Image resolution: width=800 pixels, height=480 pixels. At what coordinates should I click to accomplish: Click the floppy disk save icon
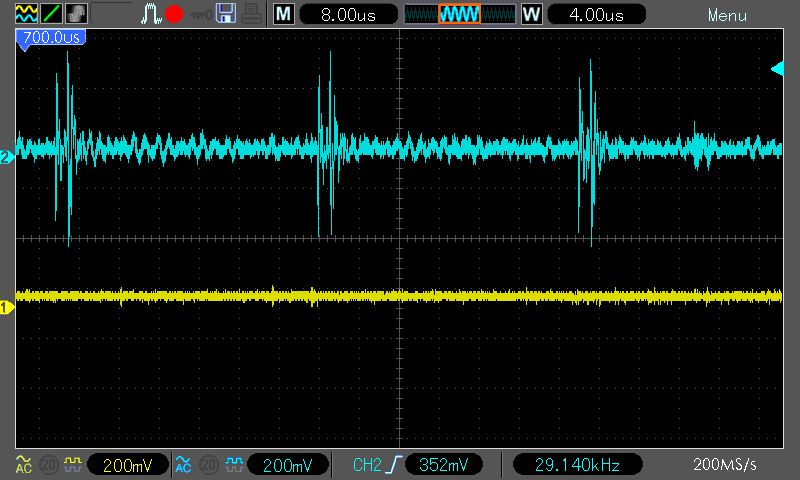coord(227,15)
